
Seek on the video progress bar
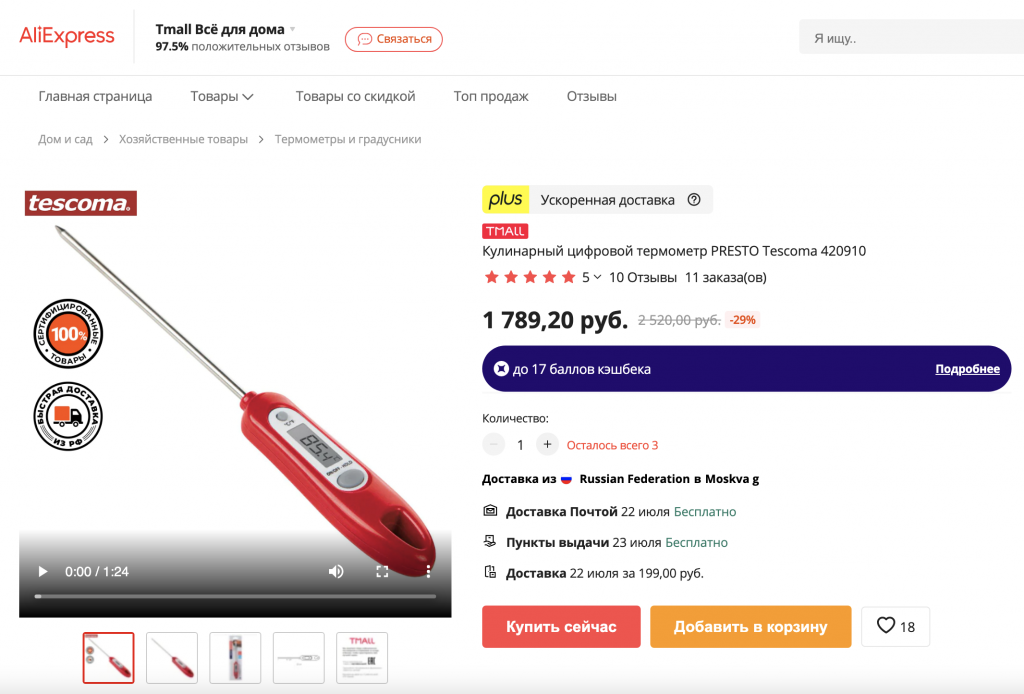[235, 596]
